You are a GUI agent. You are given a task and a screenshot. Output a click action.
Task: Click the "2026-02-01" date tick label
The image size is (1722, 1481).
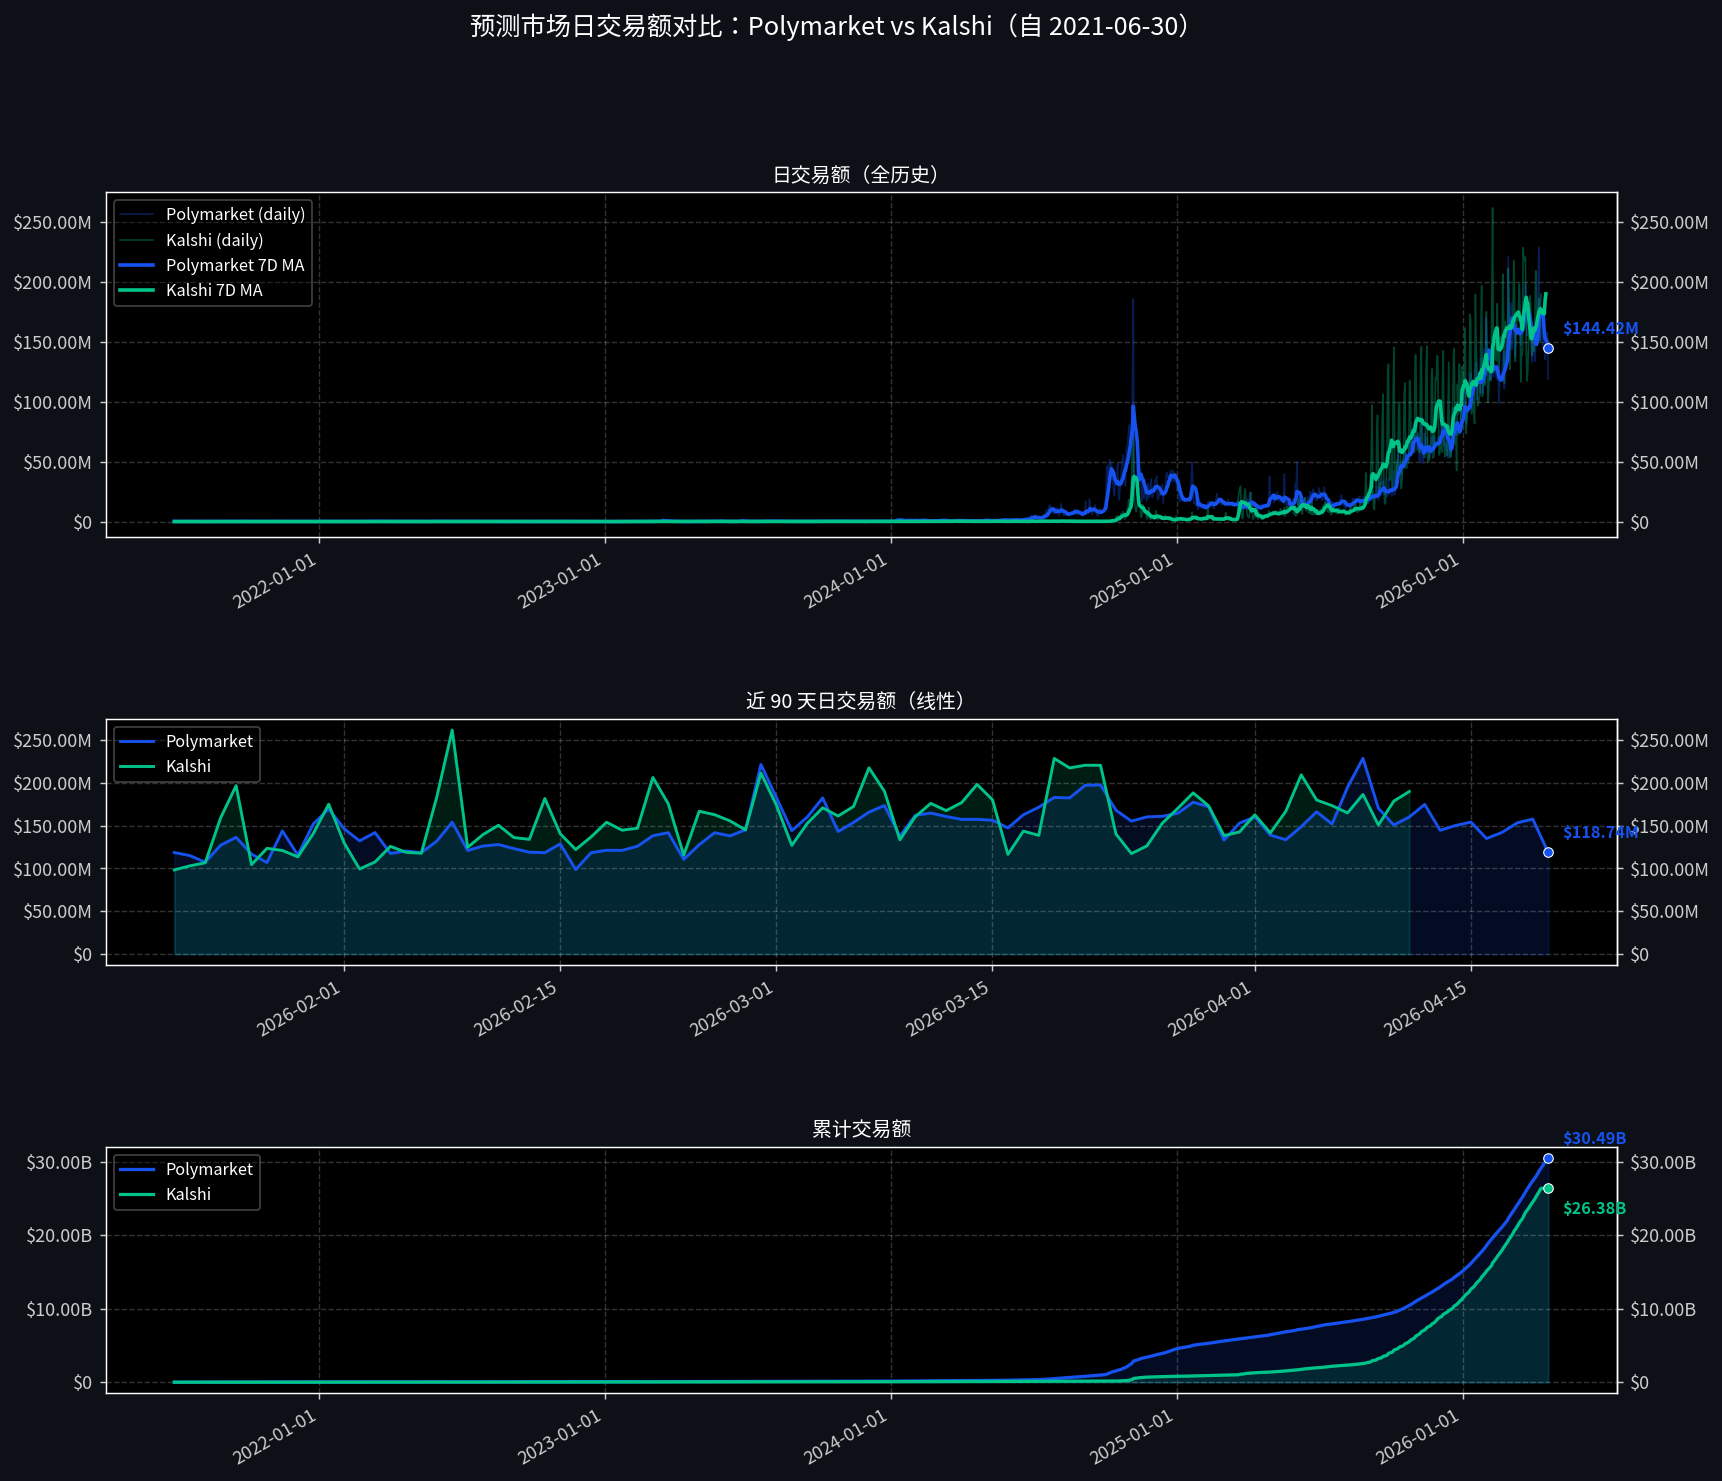click(299, 1008)
